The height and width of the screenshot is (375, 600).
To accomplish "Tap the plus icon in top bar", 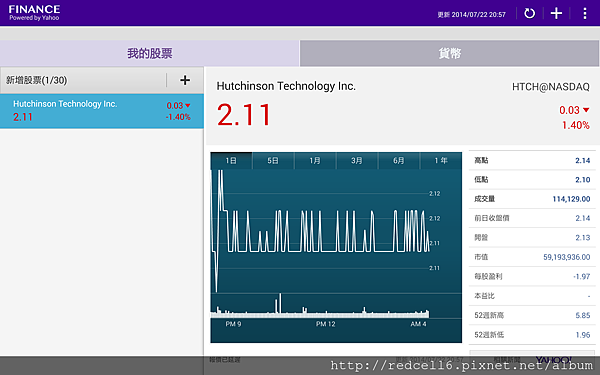I will point(556,13).
